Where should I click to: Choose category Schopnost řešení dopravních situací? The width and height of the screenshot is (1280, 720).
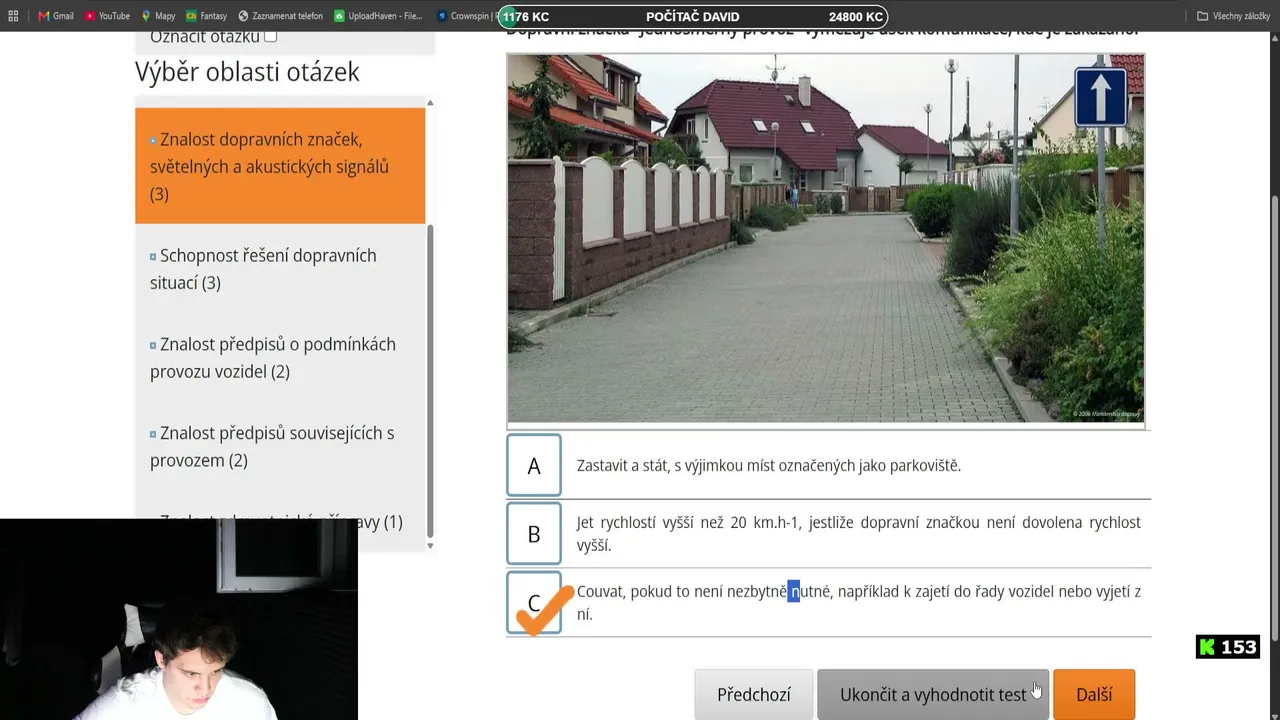coord(280,269)
